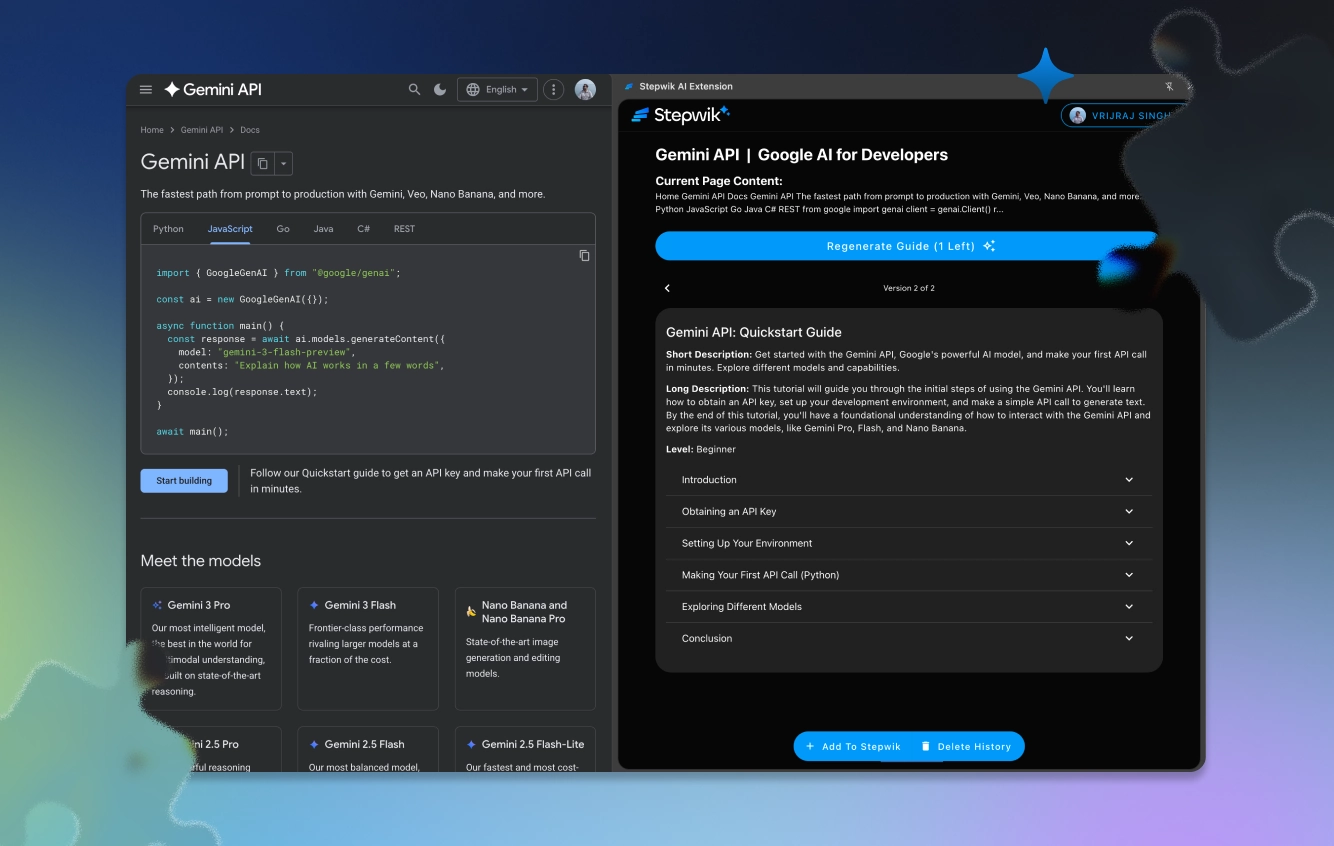
Task: Click the Gemini 2.5 Flash sparkle icon
Action: tap(314, 744)
